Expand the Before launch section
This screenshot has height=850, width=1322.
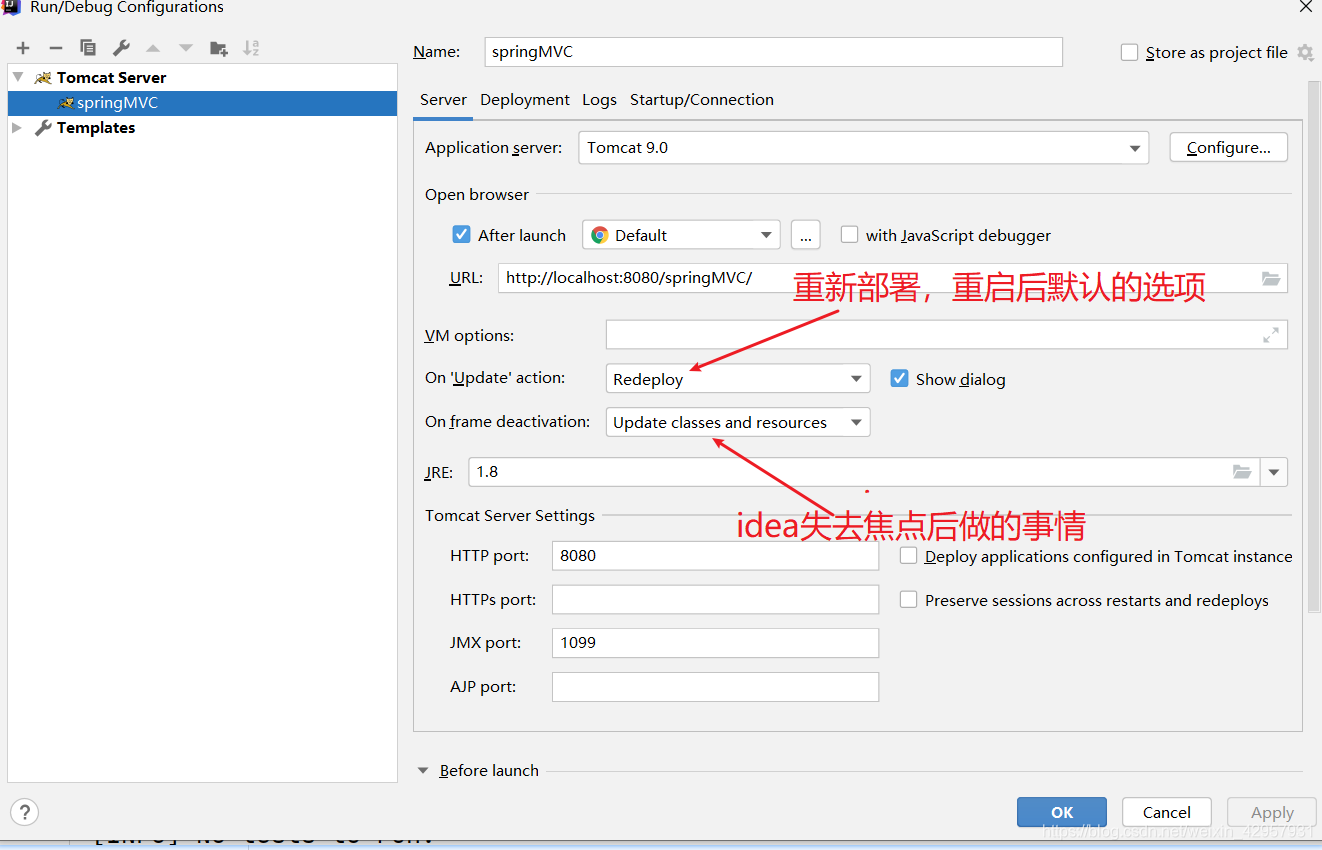(423, 771)
